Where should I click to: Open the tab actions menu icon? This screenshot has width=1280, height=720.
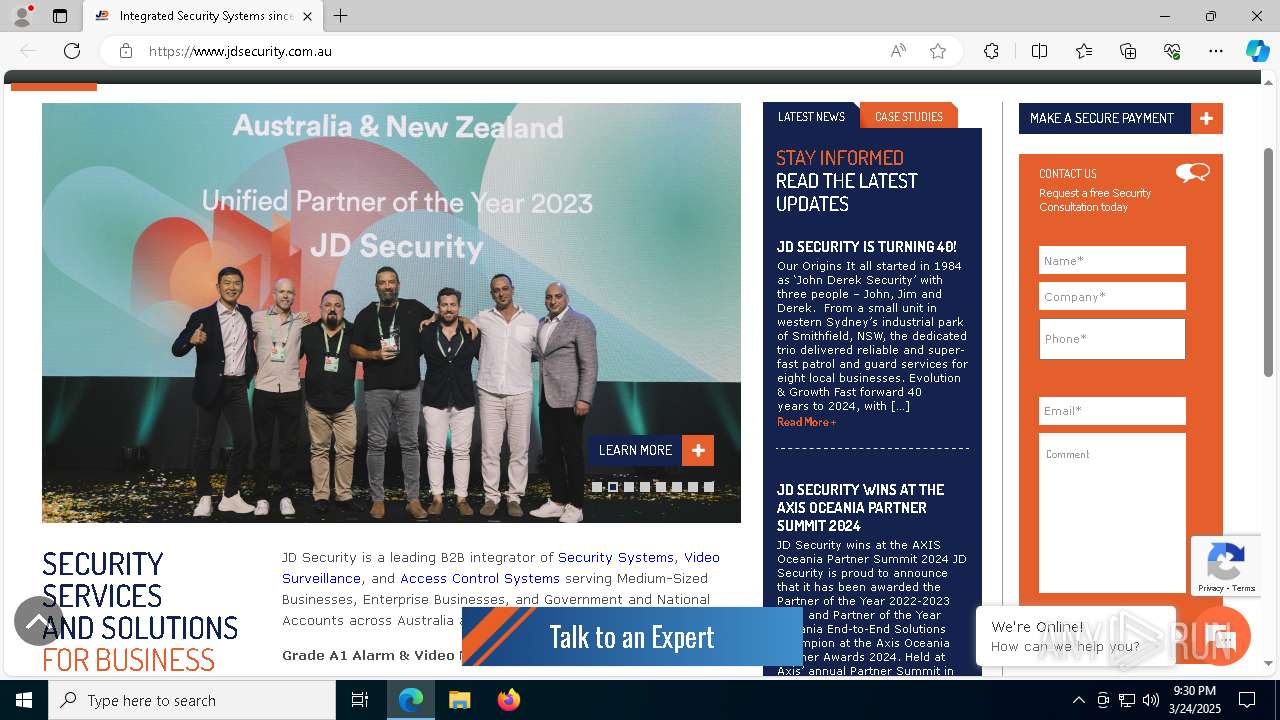click(x=60, y=16)
